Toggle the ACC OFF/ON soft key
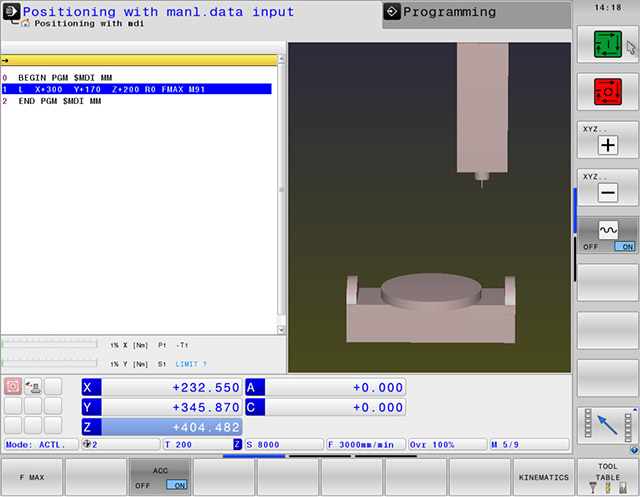 (x=160, y=477)
